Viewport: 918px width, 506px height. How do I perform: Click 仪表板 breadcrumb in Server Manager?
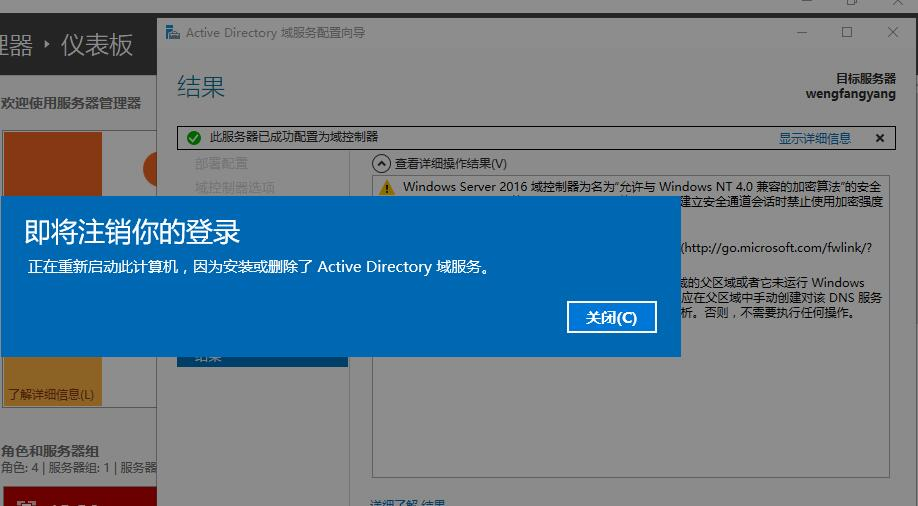click(97, 45)
